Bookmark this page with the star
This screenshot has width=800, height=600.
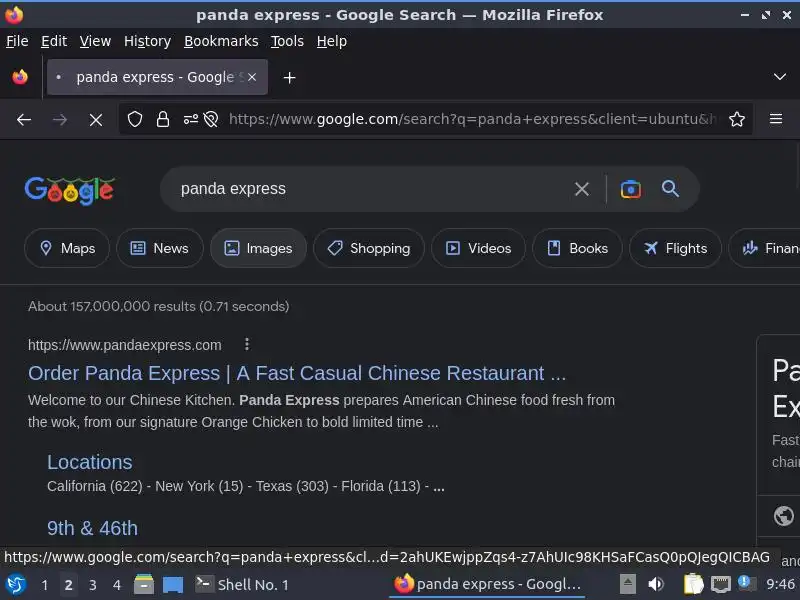coord(737,119)
